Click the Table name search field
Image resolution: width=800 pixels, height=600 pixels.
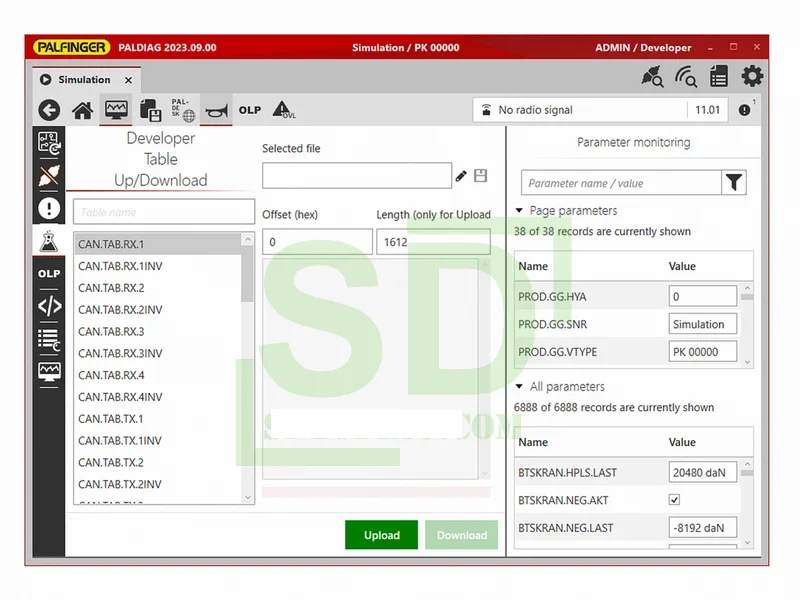pyautogui.click(x=163, y=212)
